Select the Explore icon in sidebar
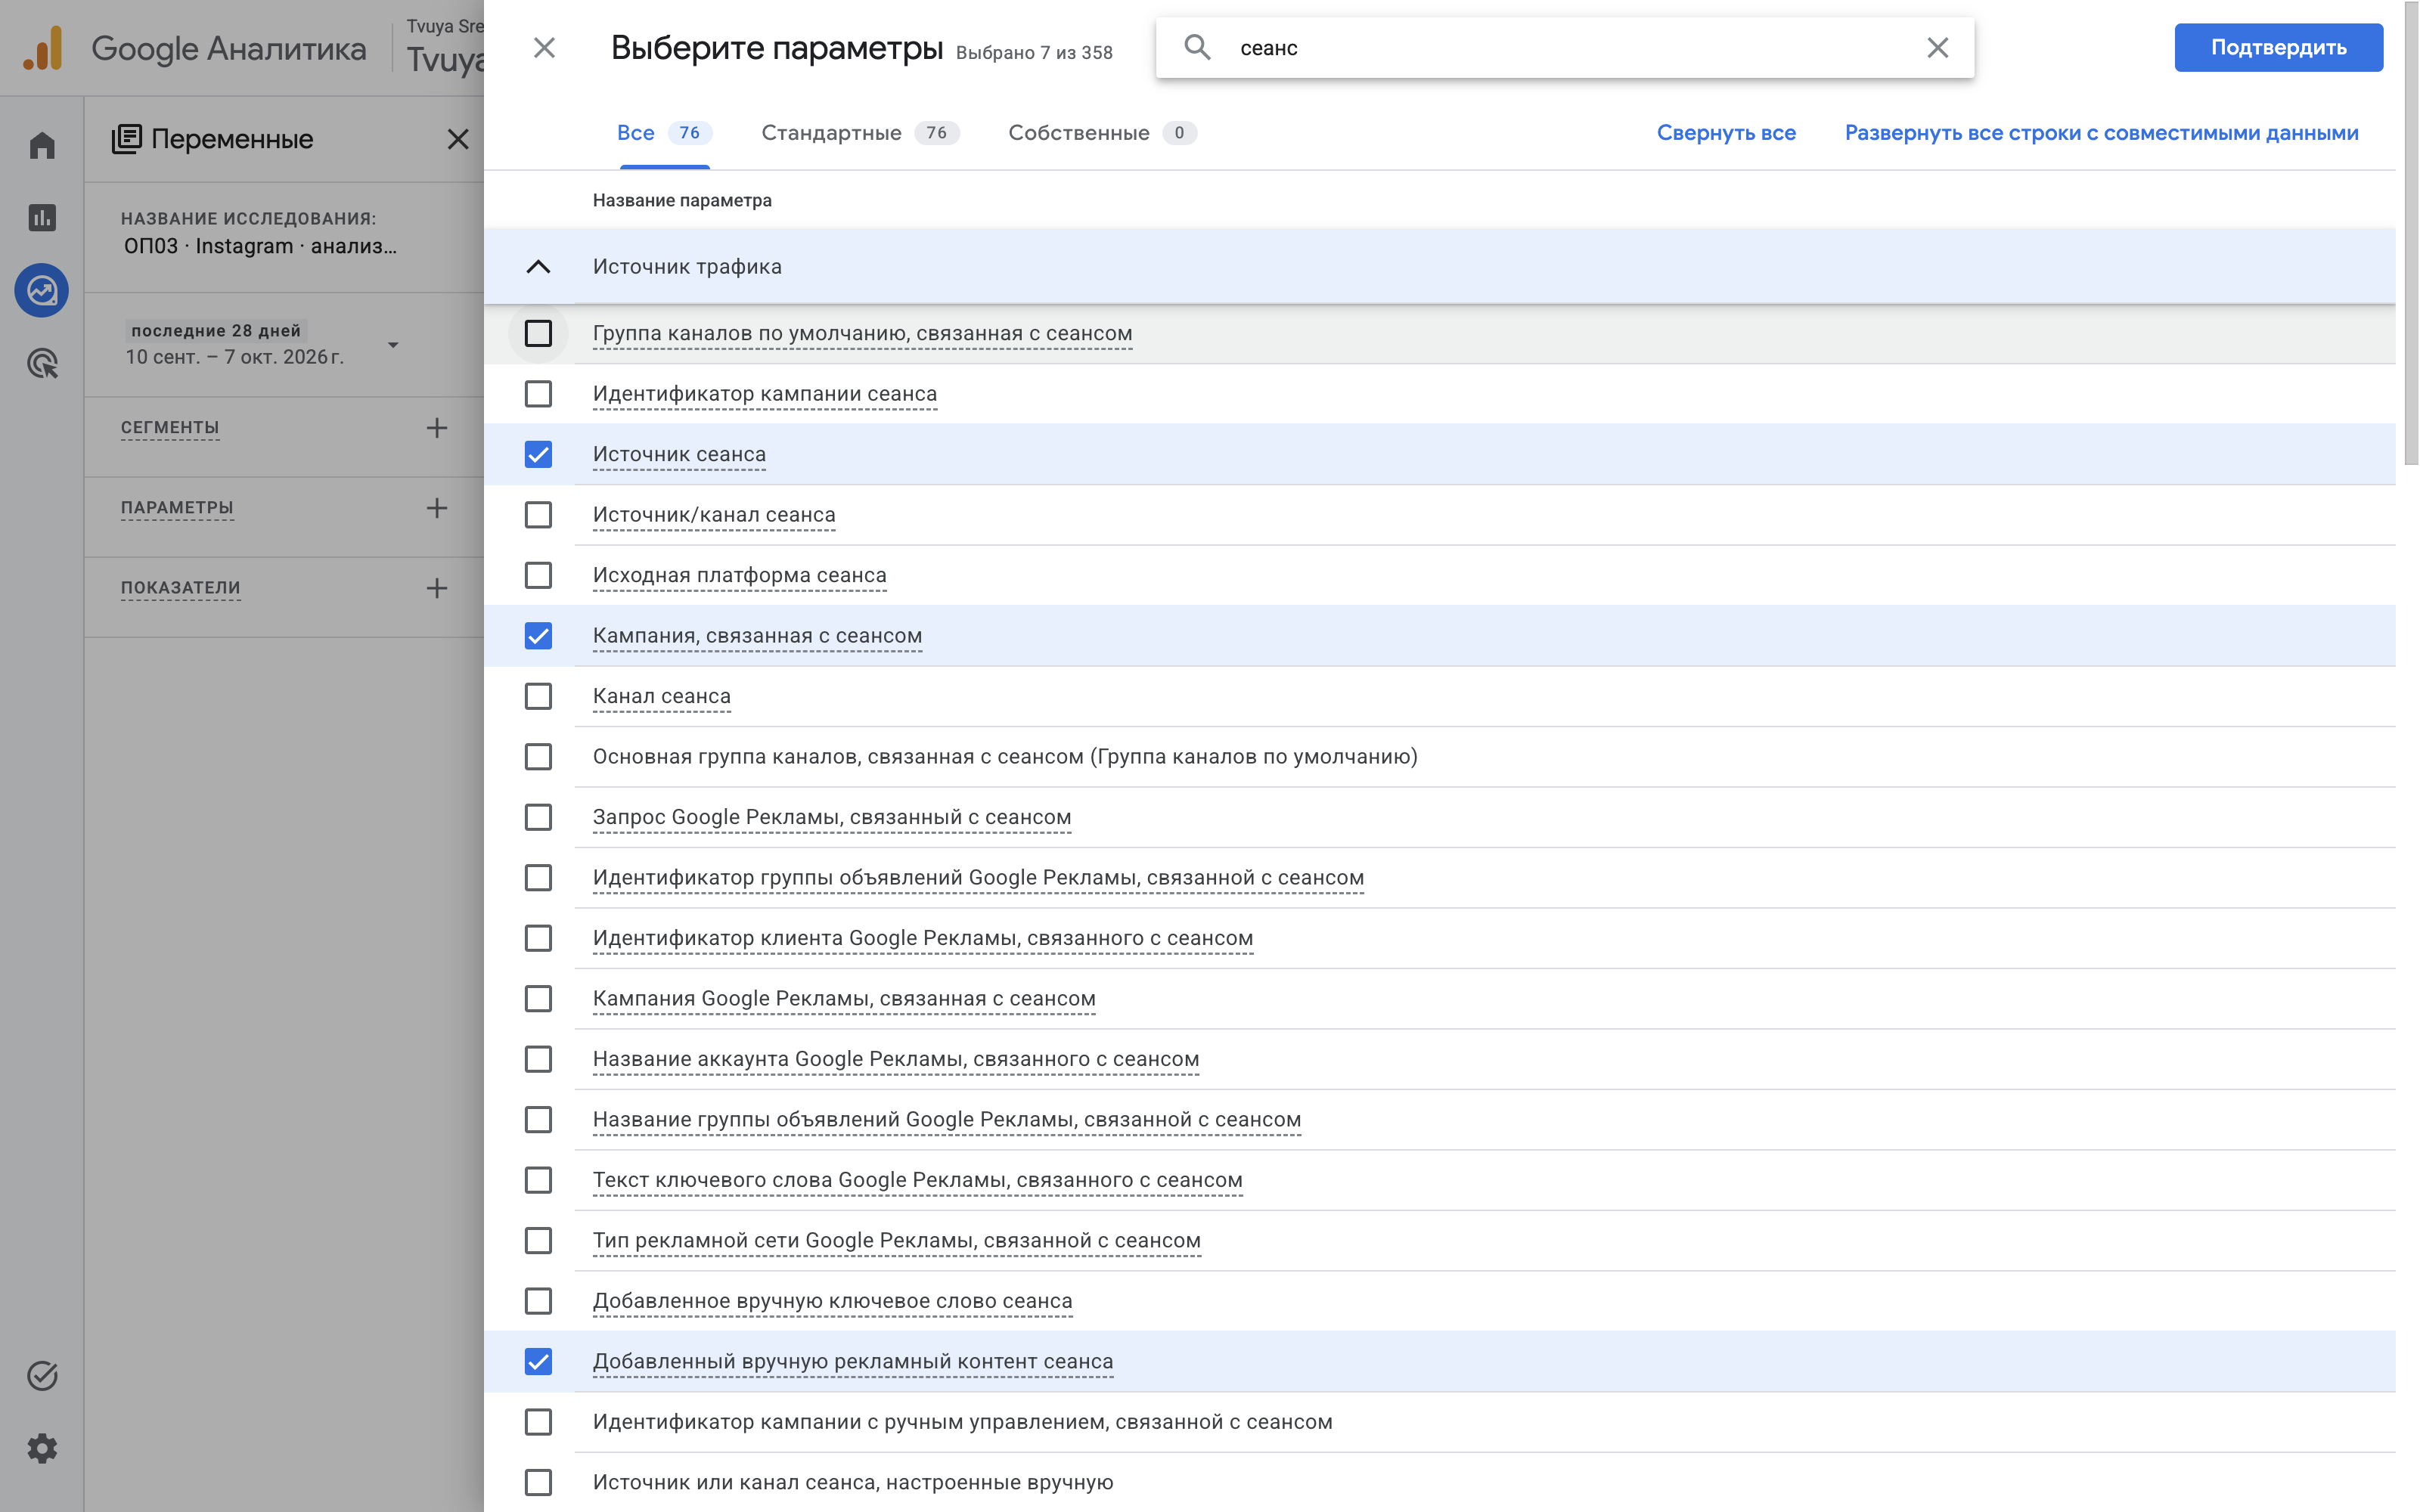Screen dimensions: 2420x1512 pos(42,290)
